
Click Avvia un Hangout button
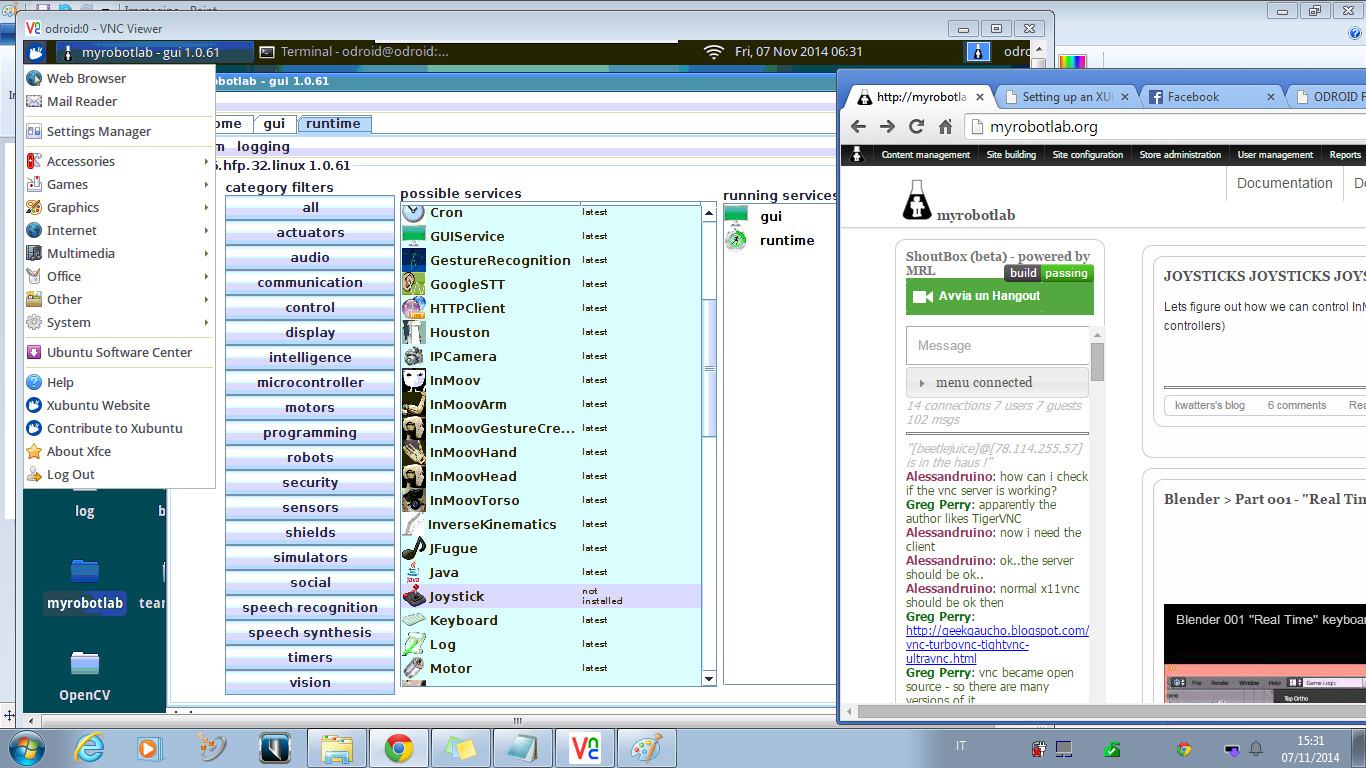(x=1000, y=296)
